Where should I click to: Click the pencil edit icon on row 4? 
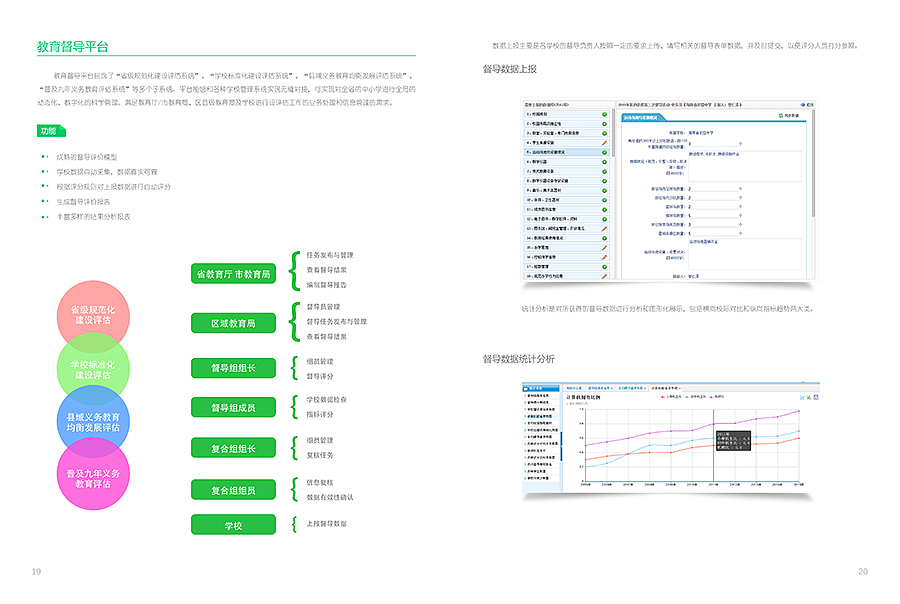coord(604,142)
